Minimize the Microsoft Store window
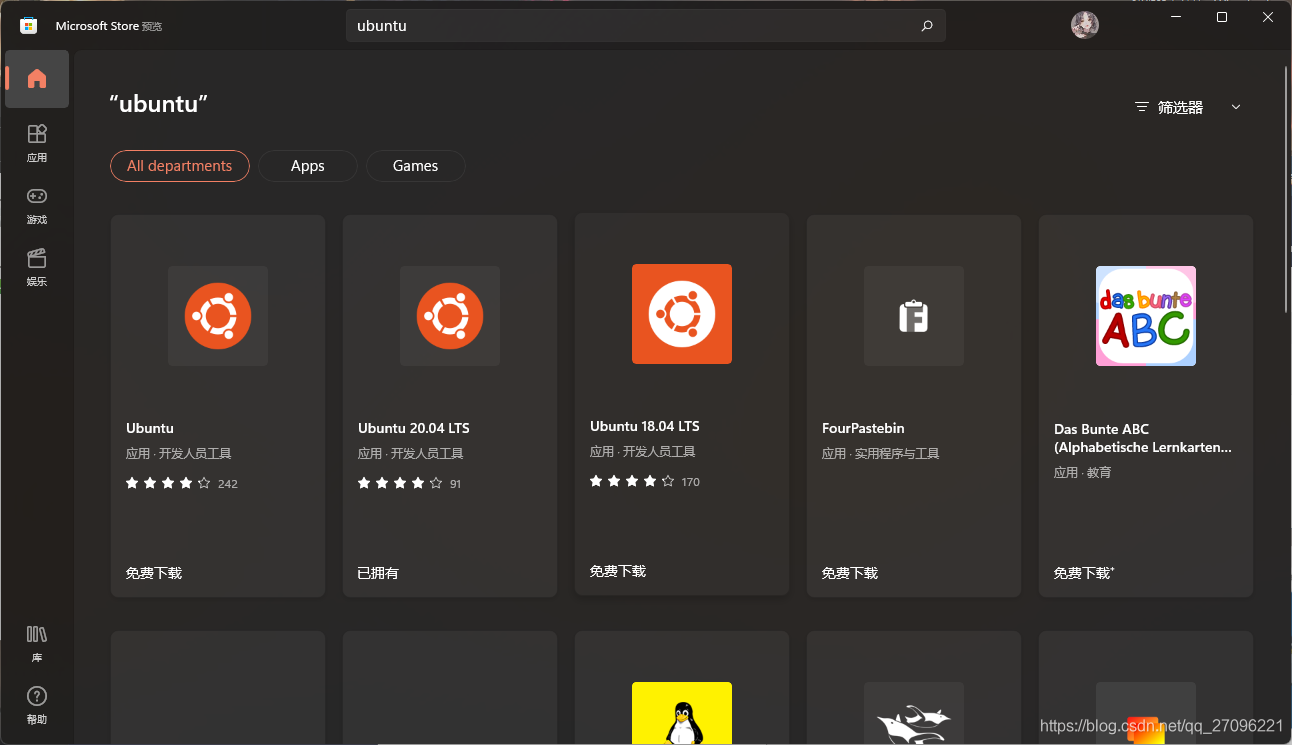Viewport: 1292px width, 745px height. (x=1175, y=17)
